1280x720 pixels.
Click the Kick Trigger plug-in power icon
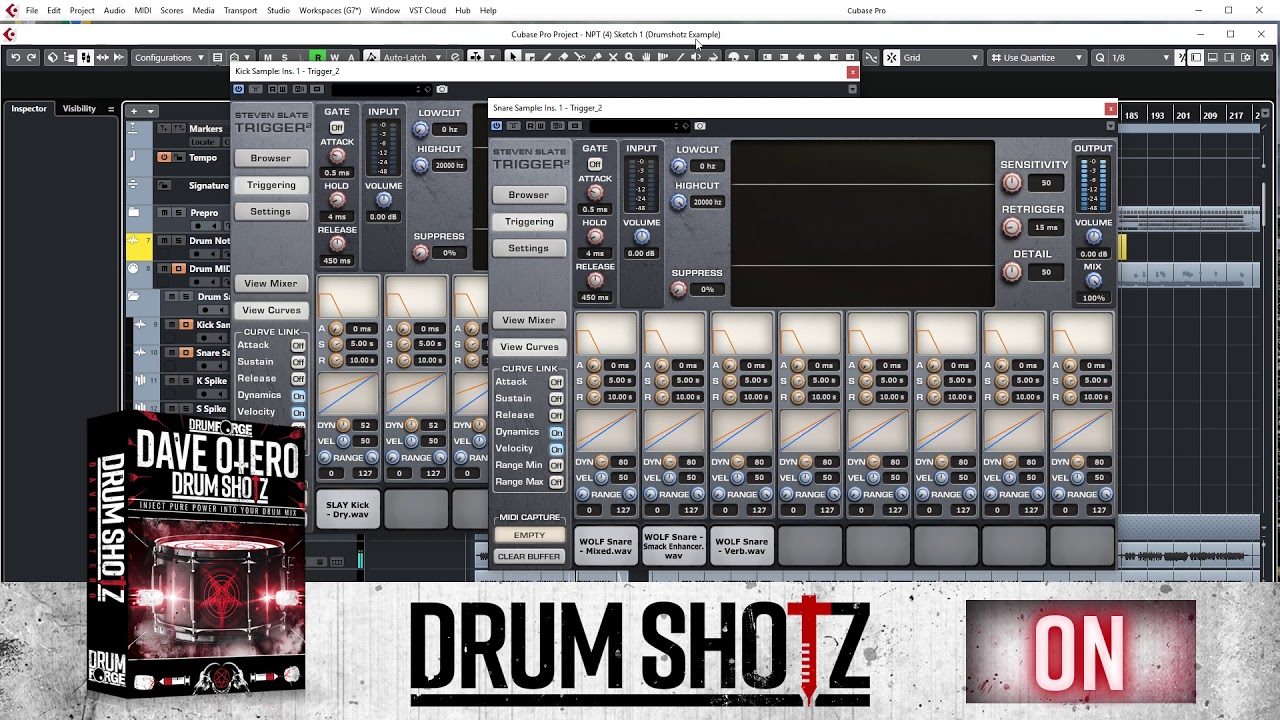[x=238, y=89]
